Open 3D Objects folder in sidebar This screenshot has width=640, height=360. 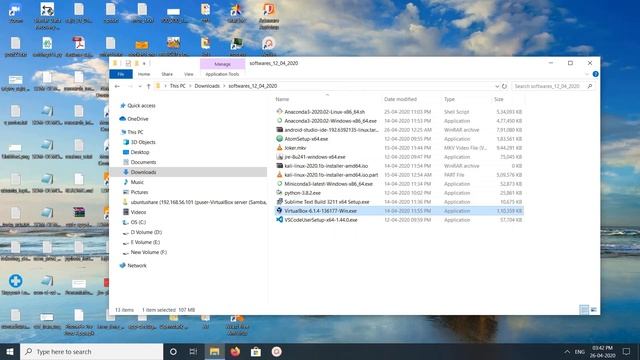143,142
